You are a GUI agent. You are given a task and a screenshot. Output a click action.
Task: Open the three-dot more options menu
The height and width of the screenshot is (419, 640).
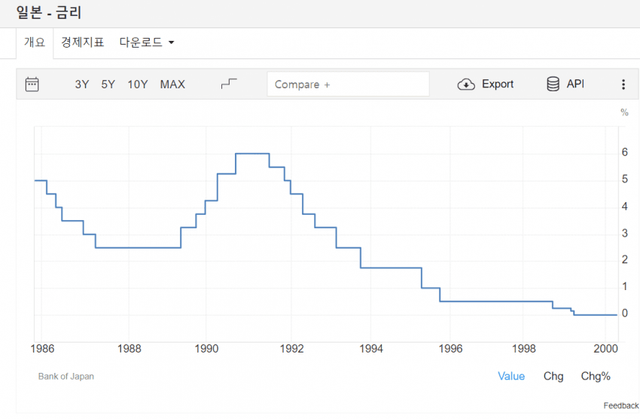[623, 84]
